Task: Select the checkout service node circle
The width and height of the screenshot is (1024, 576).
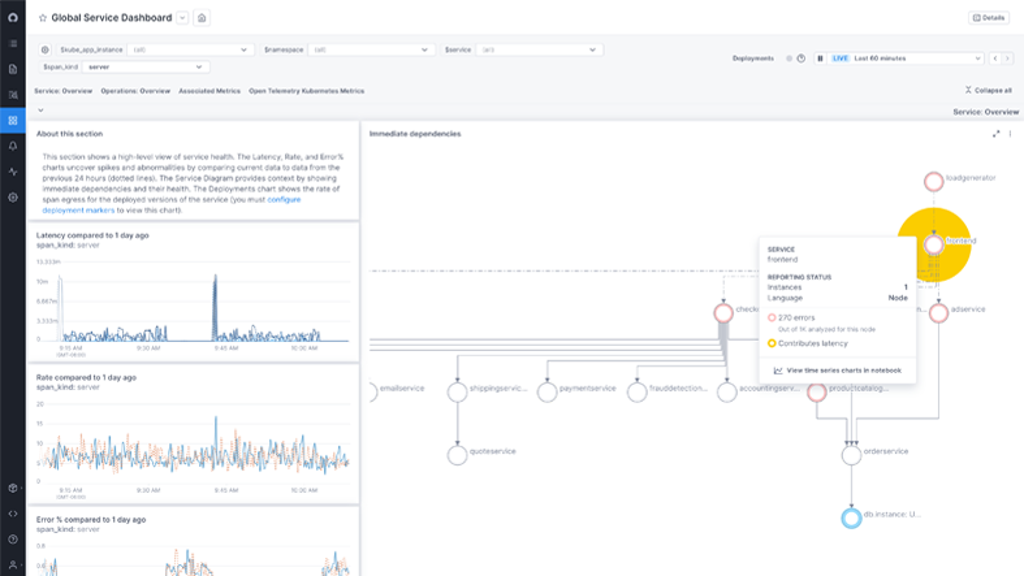Action: pos(723,313)
